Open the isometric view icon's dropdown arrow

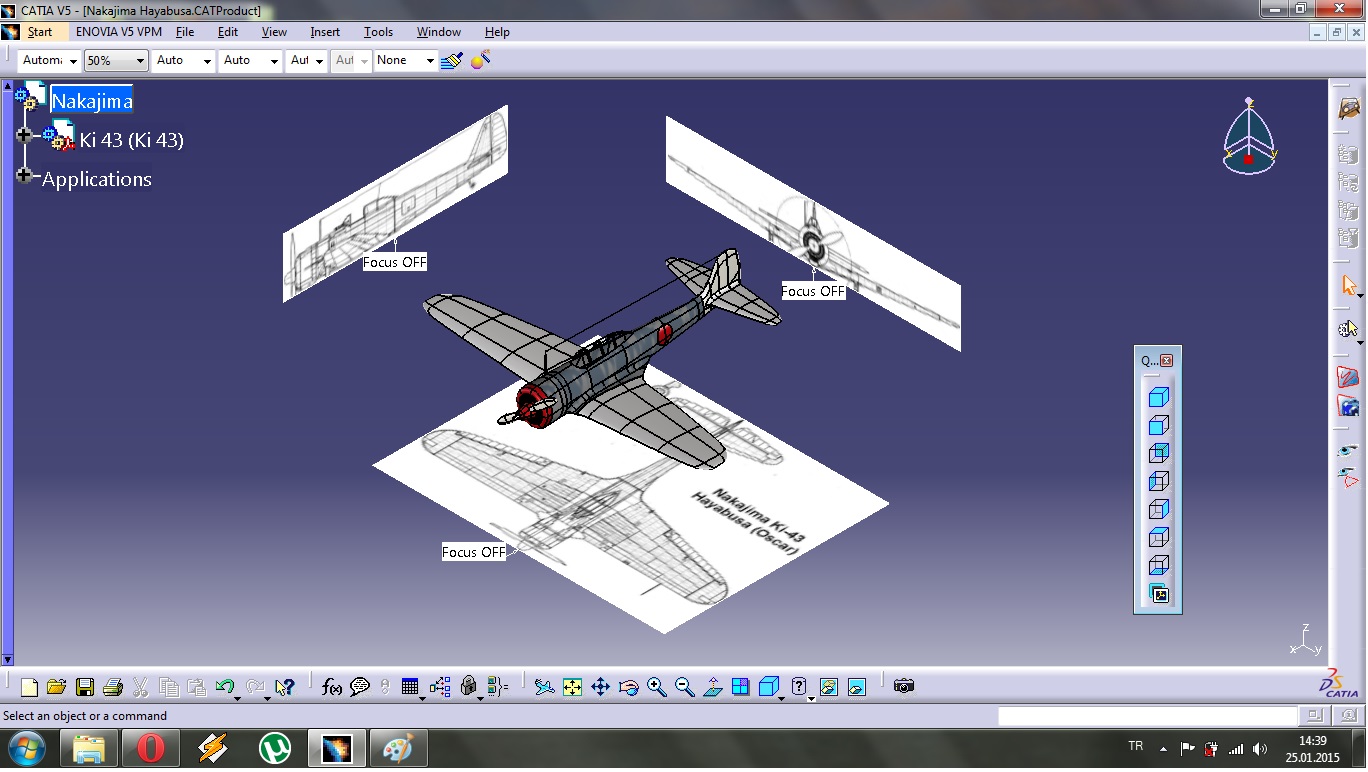(x=782, y=697)
